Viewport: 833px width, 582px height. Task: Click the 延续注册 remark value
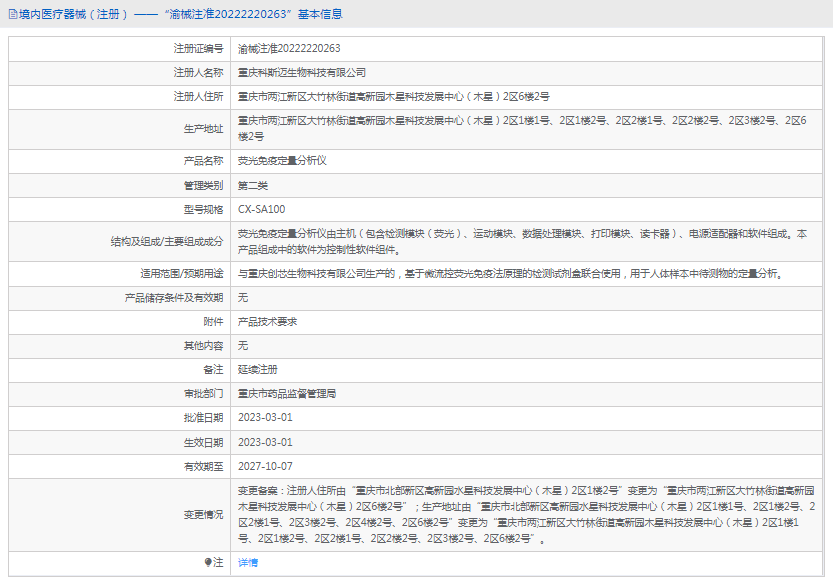[258, 370]
